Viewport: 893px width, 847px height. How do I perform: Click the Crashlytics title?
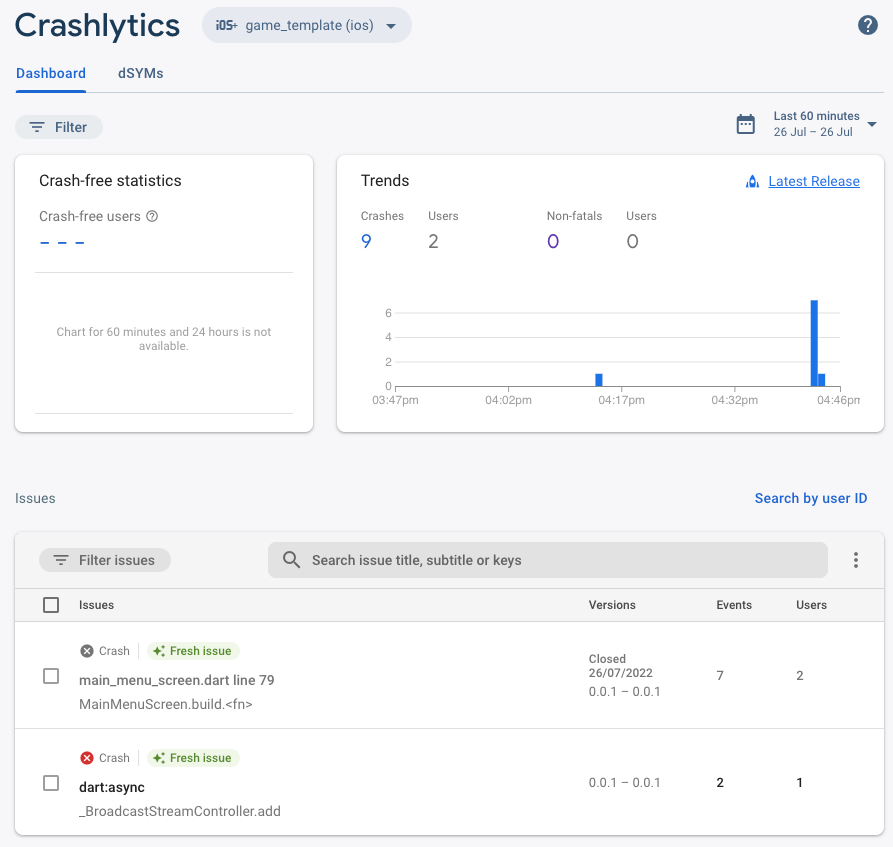(x=97, y=26)
